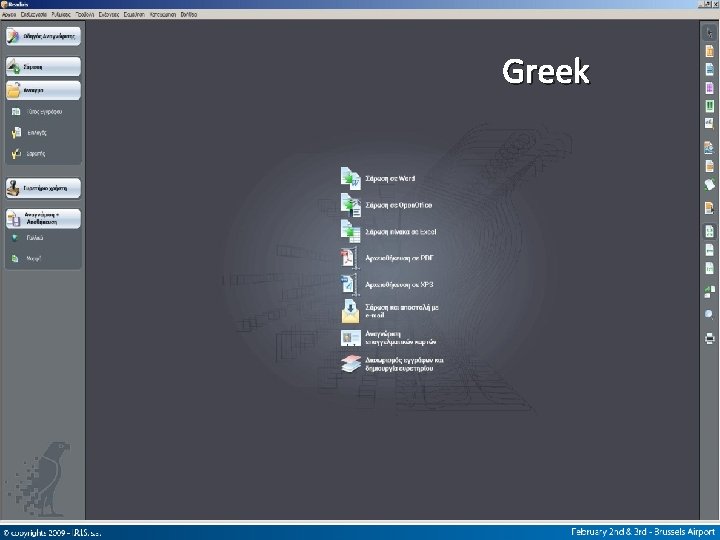This screenshot has width=720, height=540.
Task: Select the orange zone tool below the pointer
Action: pyautogui.click(x=709, y=51)
